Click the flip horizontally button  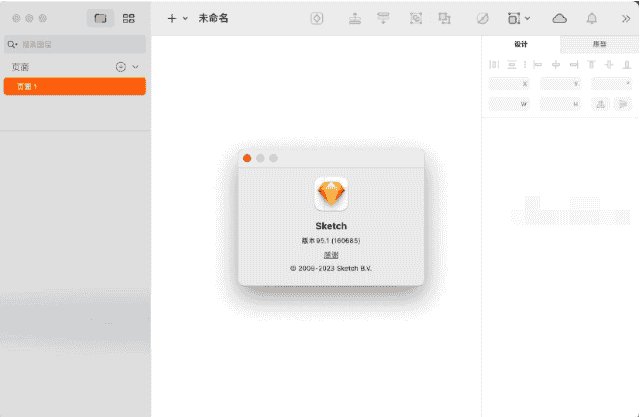point(600,104)
